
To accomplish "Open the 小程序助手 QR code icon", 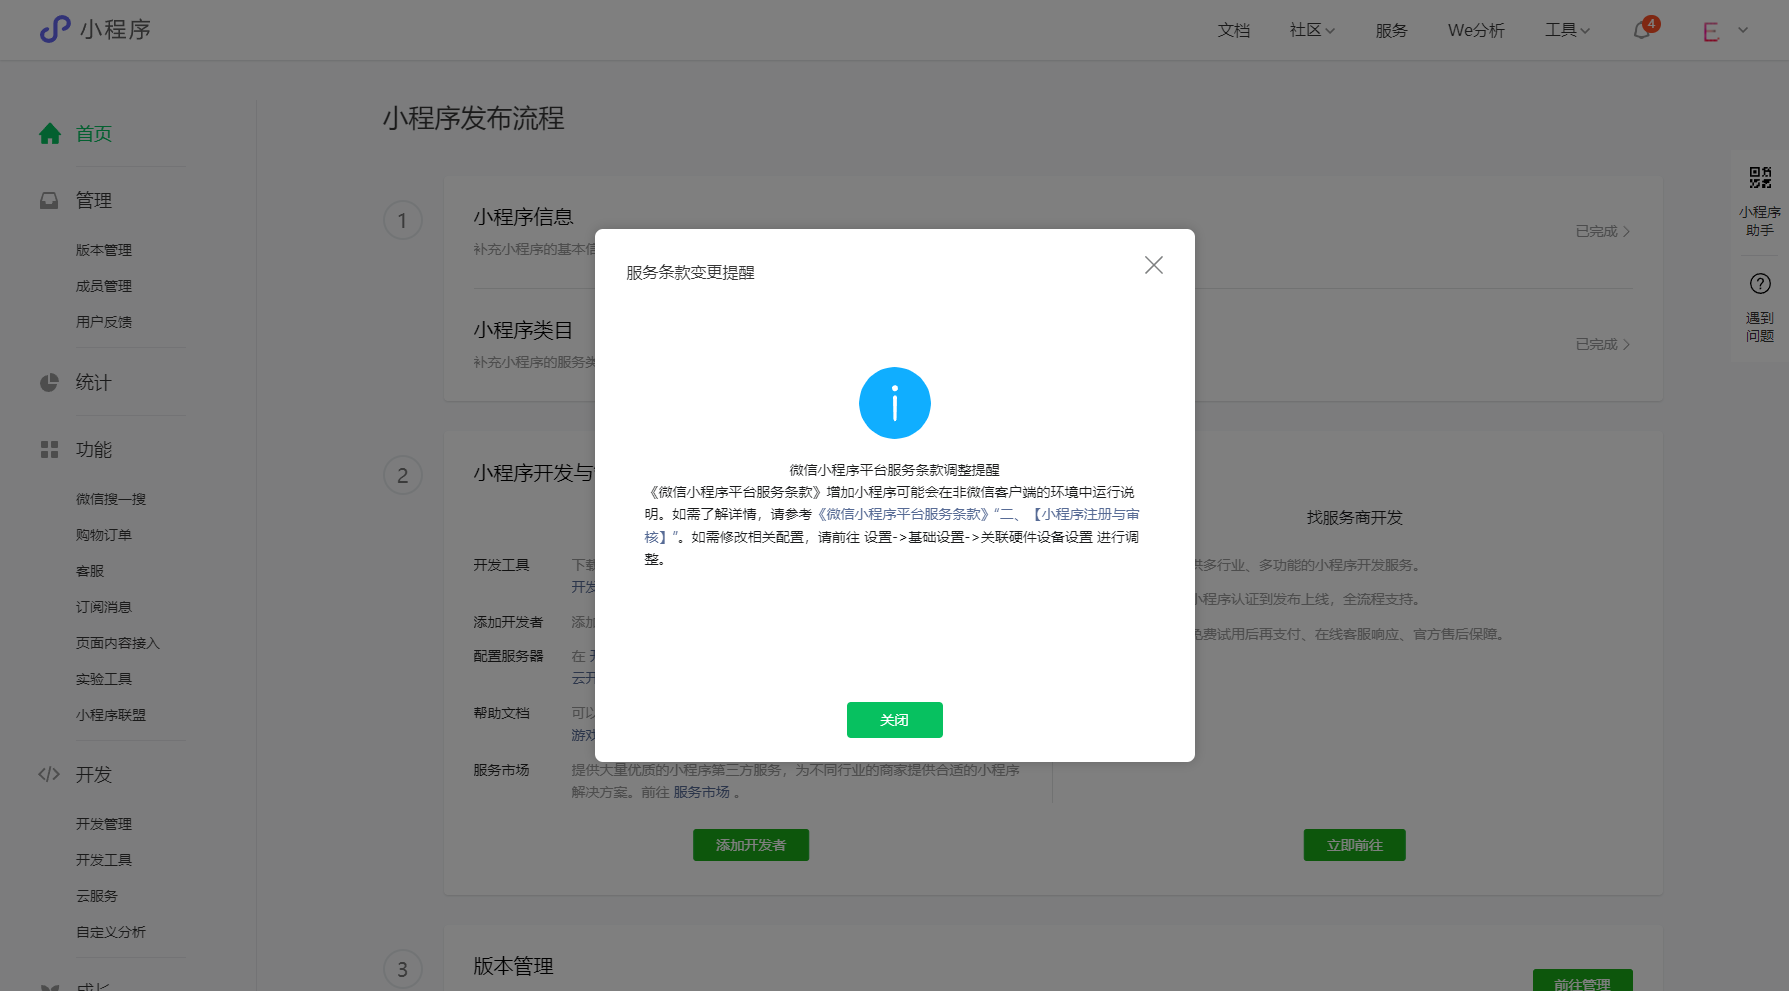I will click(1760, 178).
